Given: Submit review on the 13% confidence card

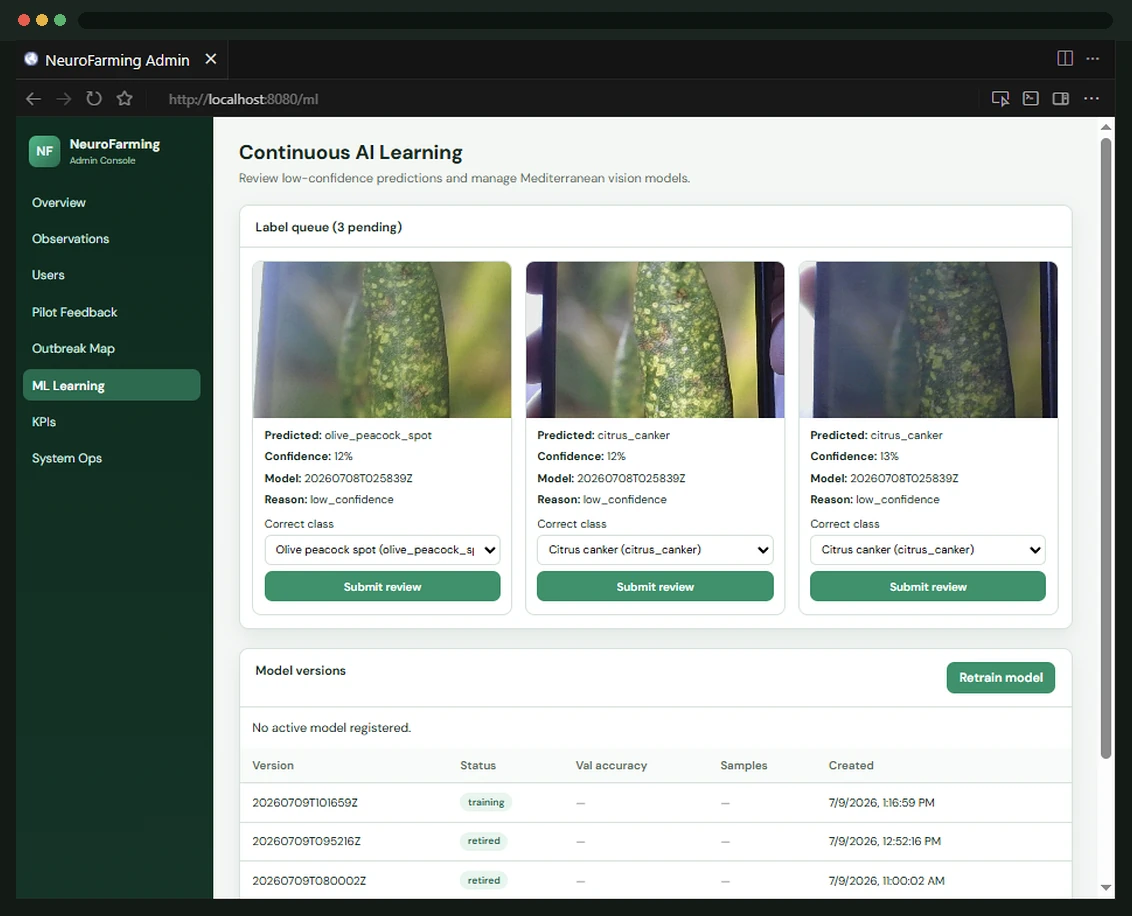Looking at the screenshot, I should (928, 587).
